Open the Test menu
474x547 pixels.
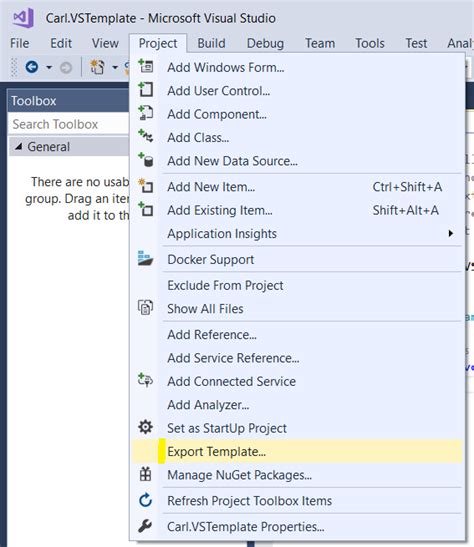click(416, 43)
